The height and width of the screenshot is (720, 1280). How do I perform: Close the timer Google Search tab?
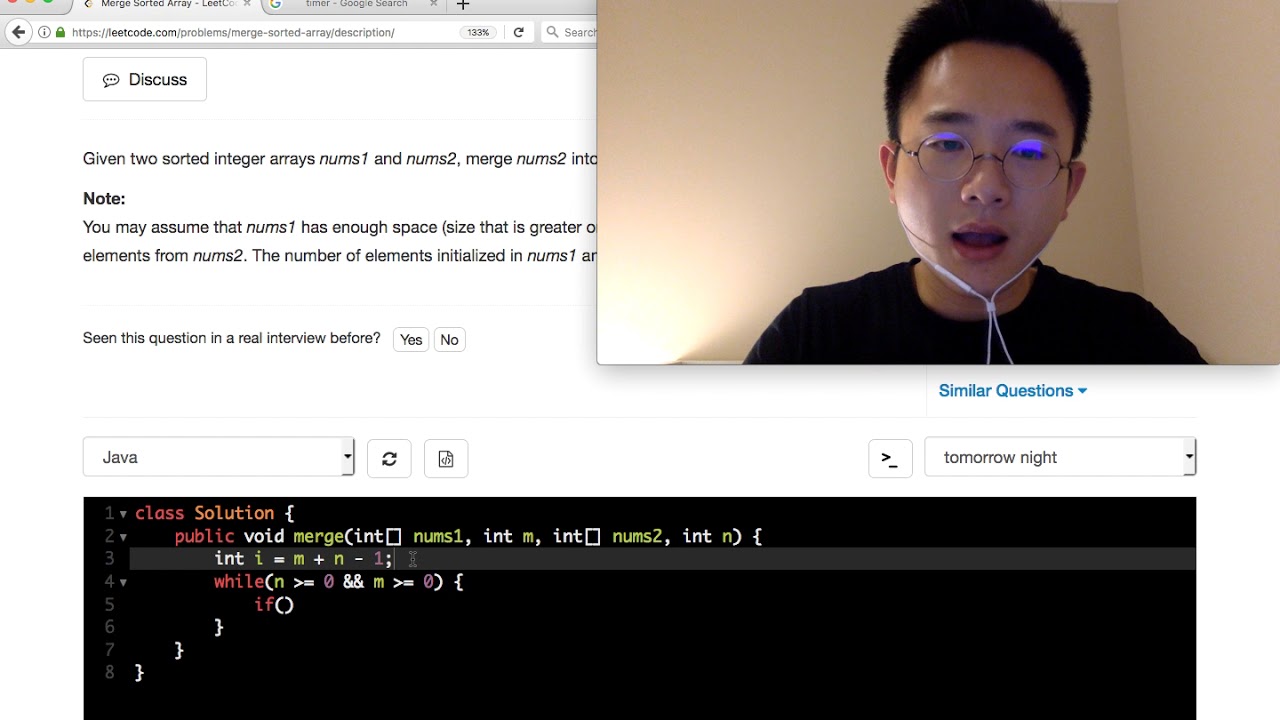[x=433, y=4]
